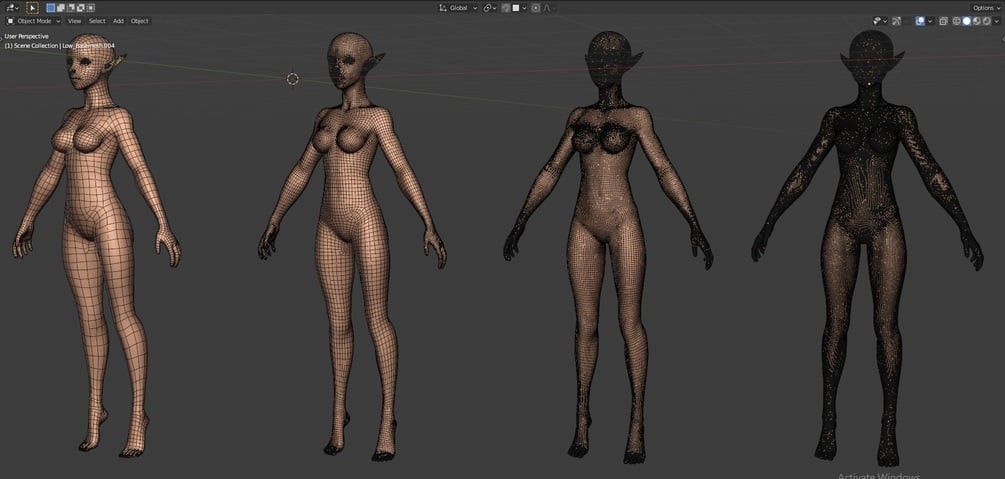Open the Add menu
This screenshot has width=1005, height=479.
(118, 21)
